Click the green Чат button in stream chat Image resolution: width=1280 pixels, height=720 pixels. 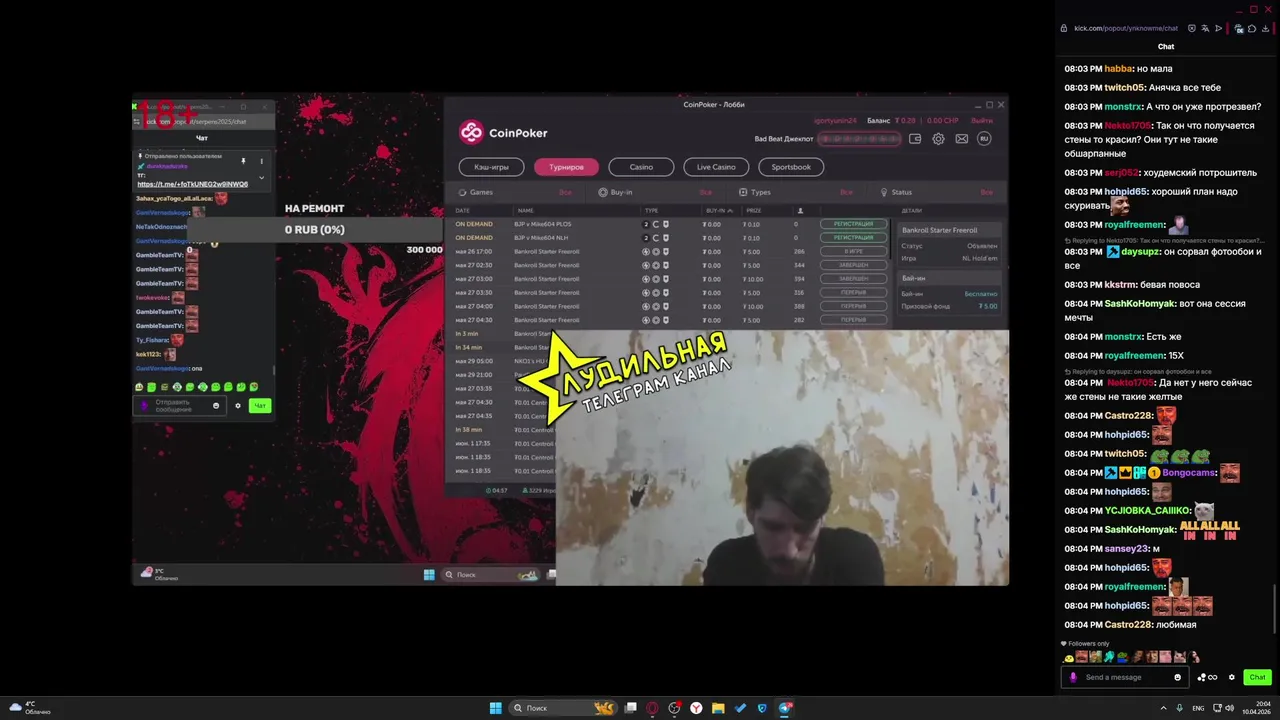(260, 405)
